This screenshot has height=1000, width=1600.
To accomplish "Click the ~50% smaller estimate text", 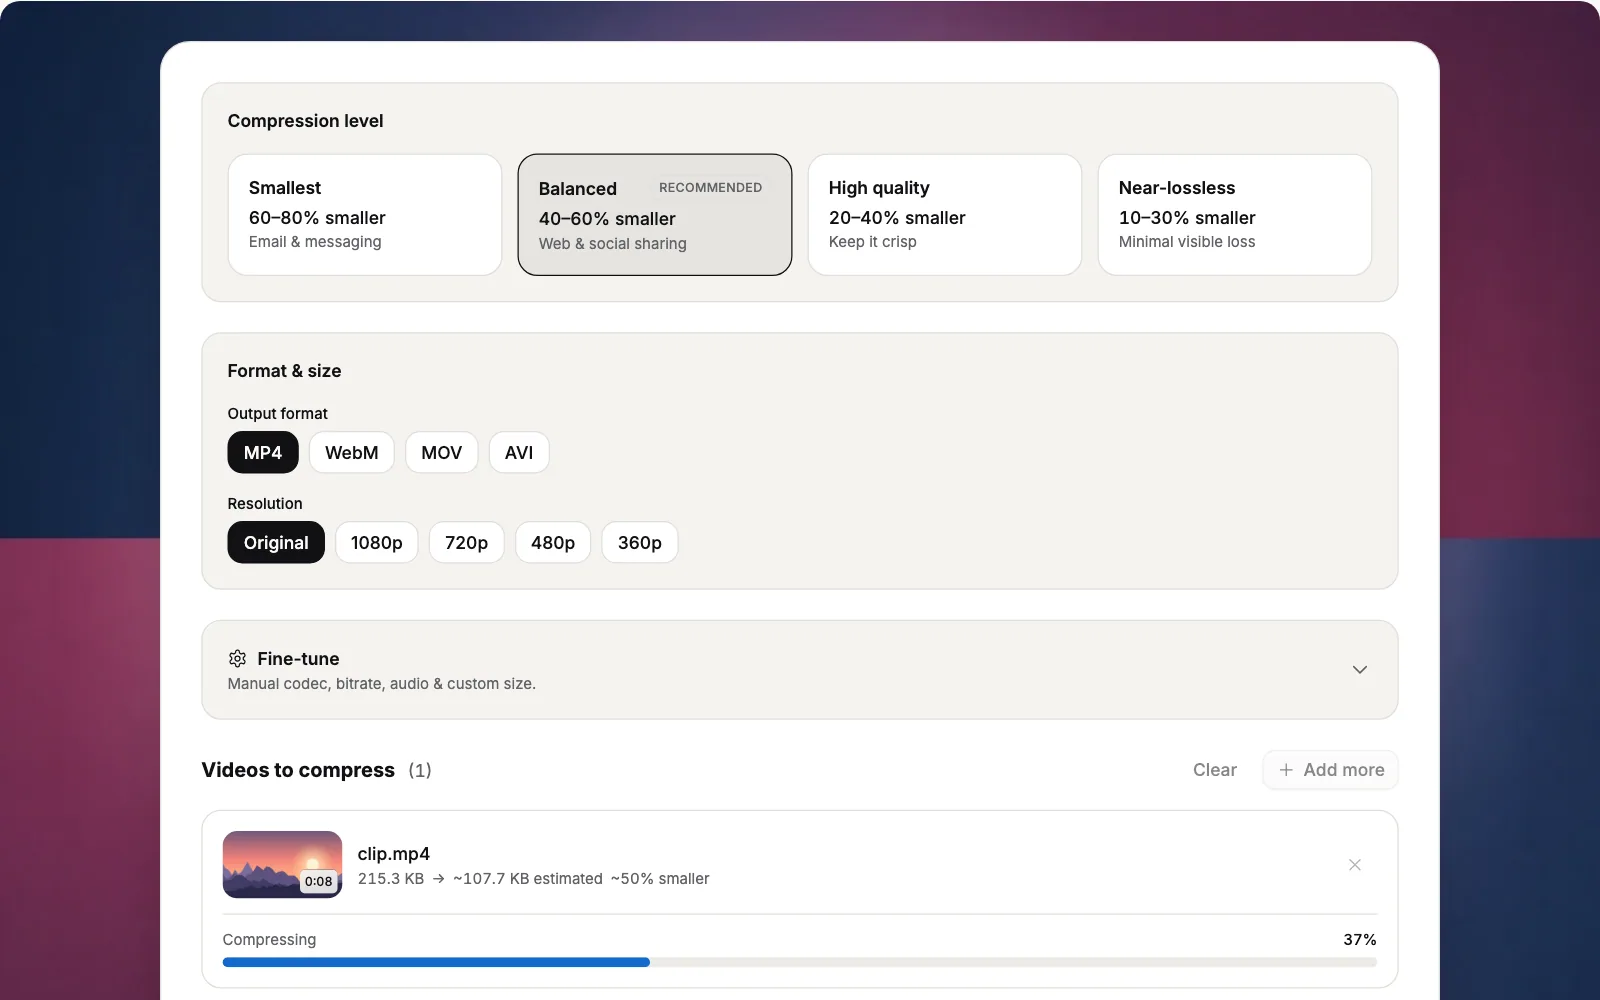I will [660, 879].
